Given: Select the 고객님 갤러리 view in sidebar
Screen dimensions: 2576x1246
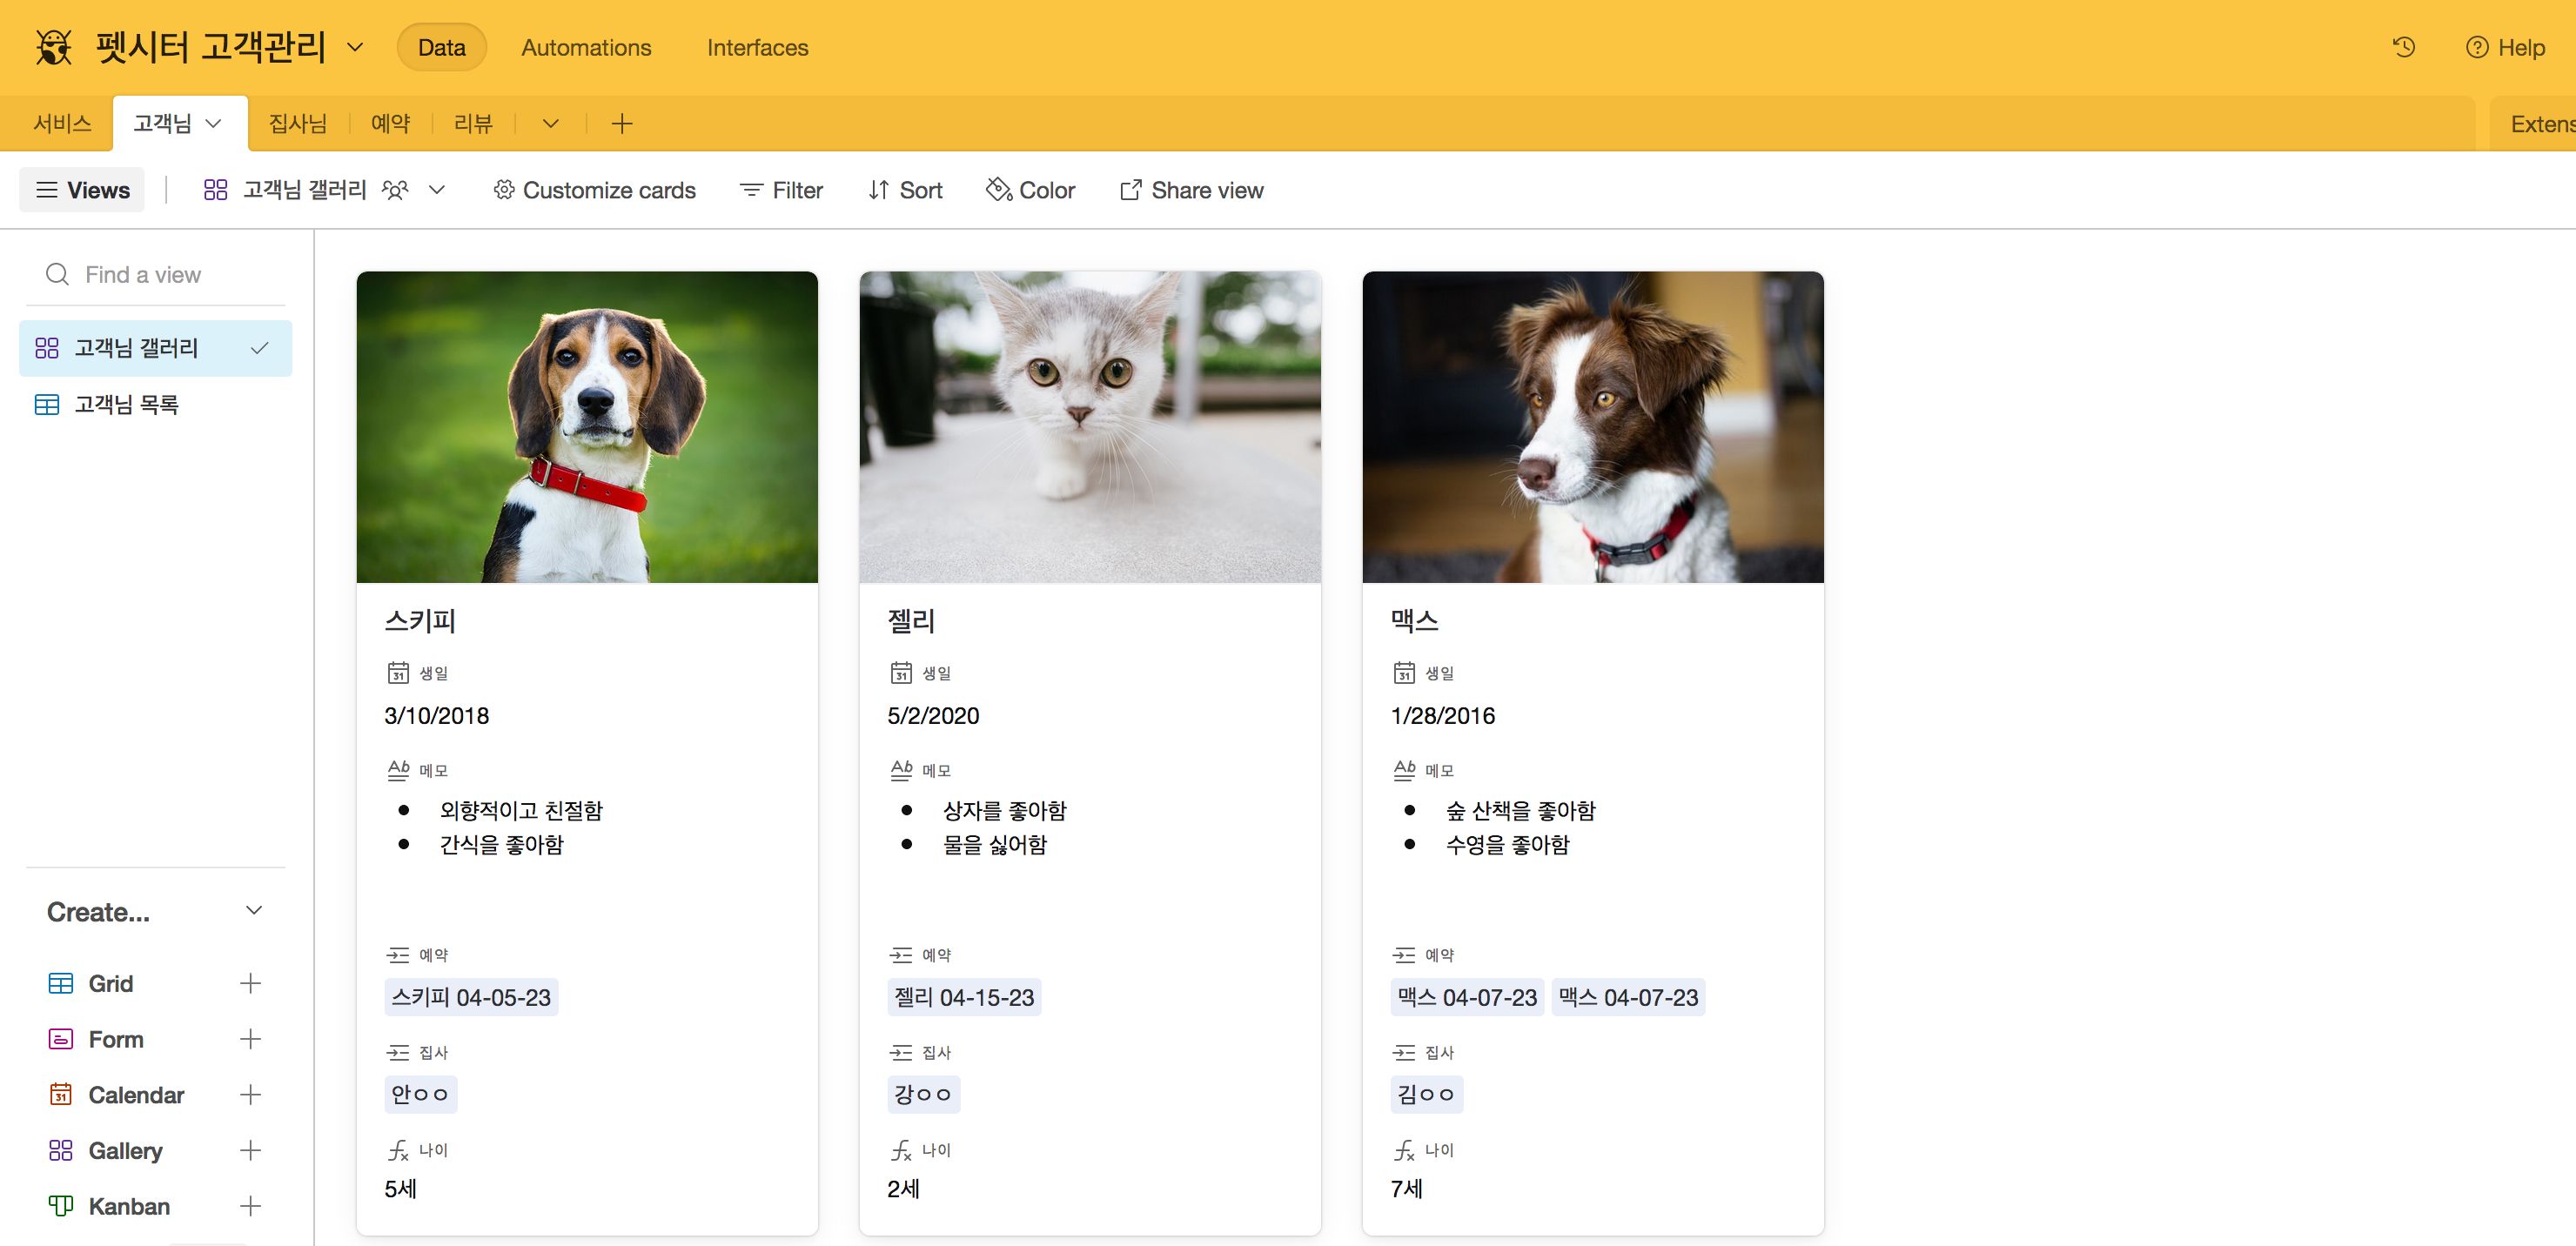Looking at the screenshot, I should pos(155,348).
